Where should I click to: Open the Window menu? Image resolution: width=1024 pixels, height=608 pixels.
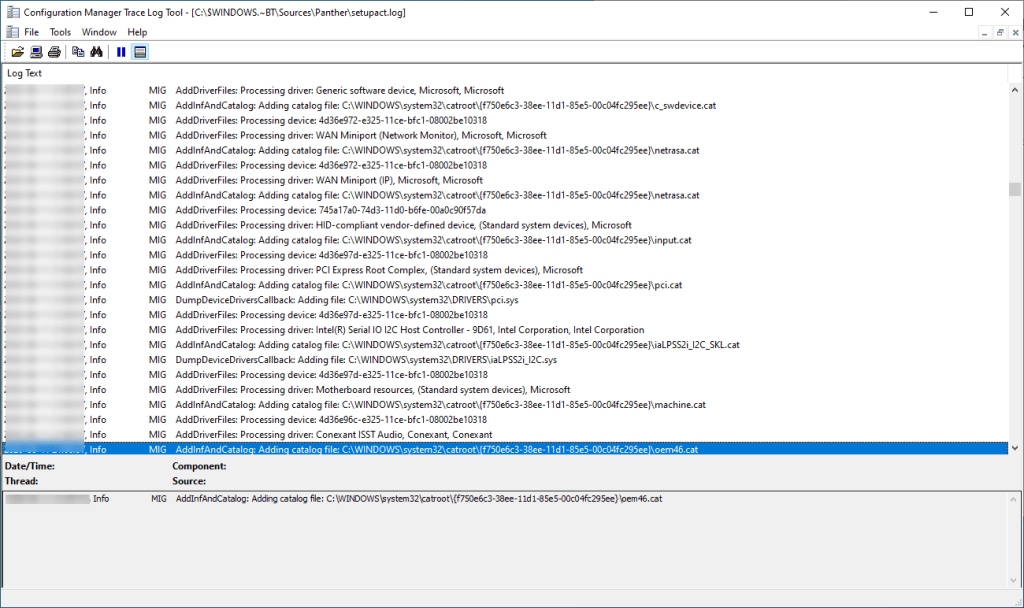pyautogui.click(x=99, y=32)
